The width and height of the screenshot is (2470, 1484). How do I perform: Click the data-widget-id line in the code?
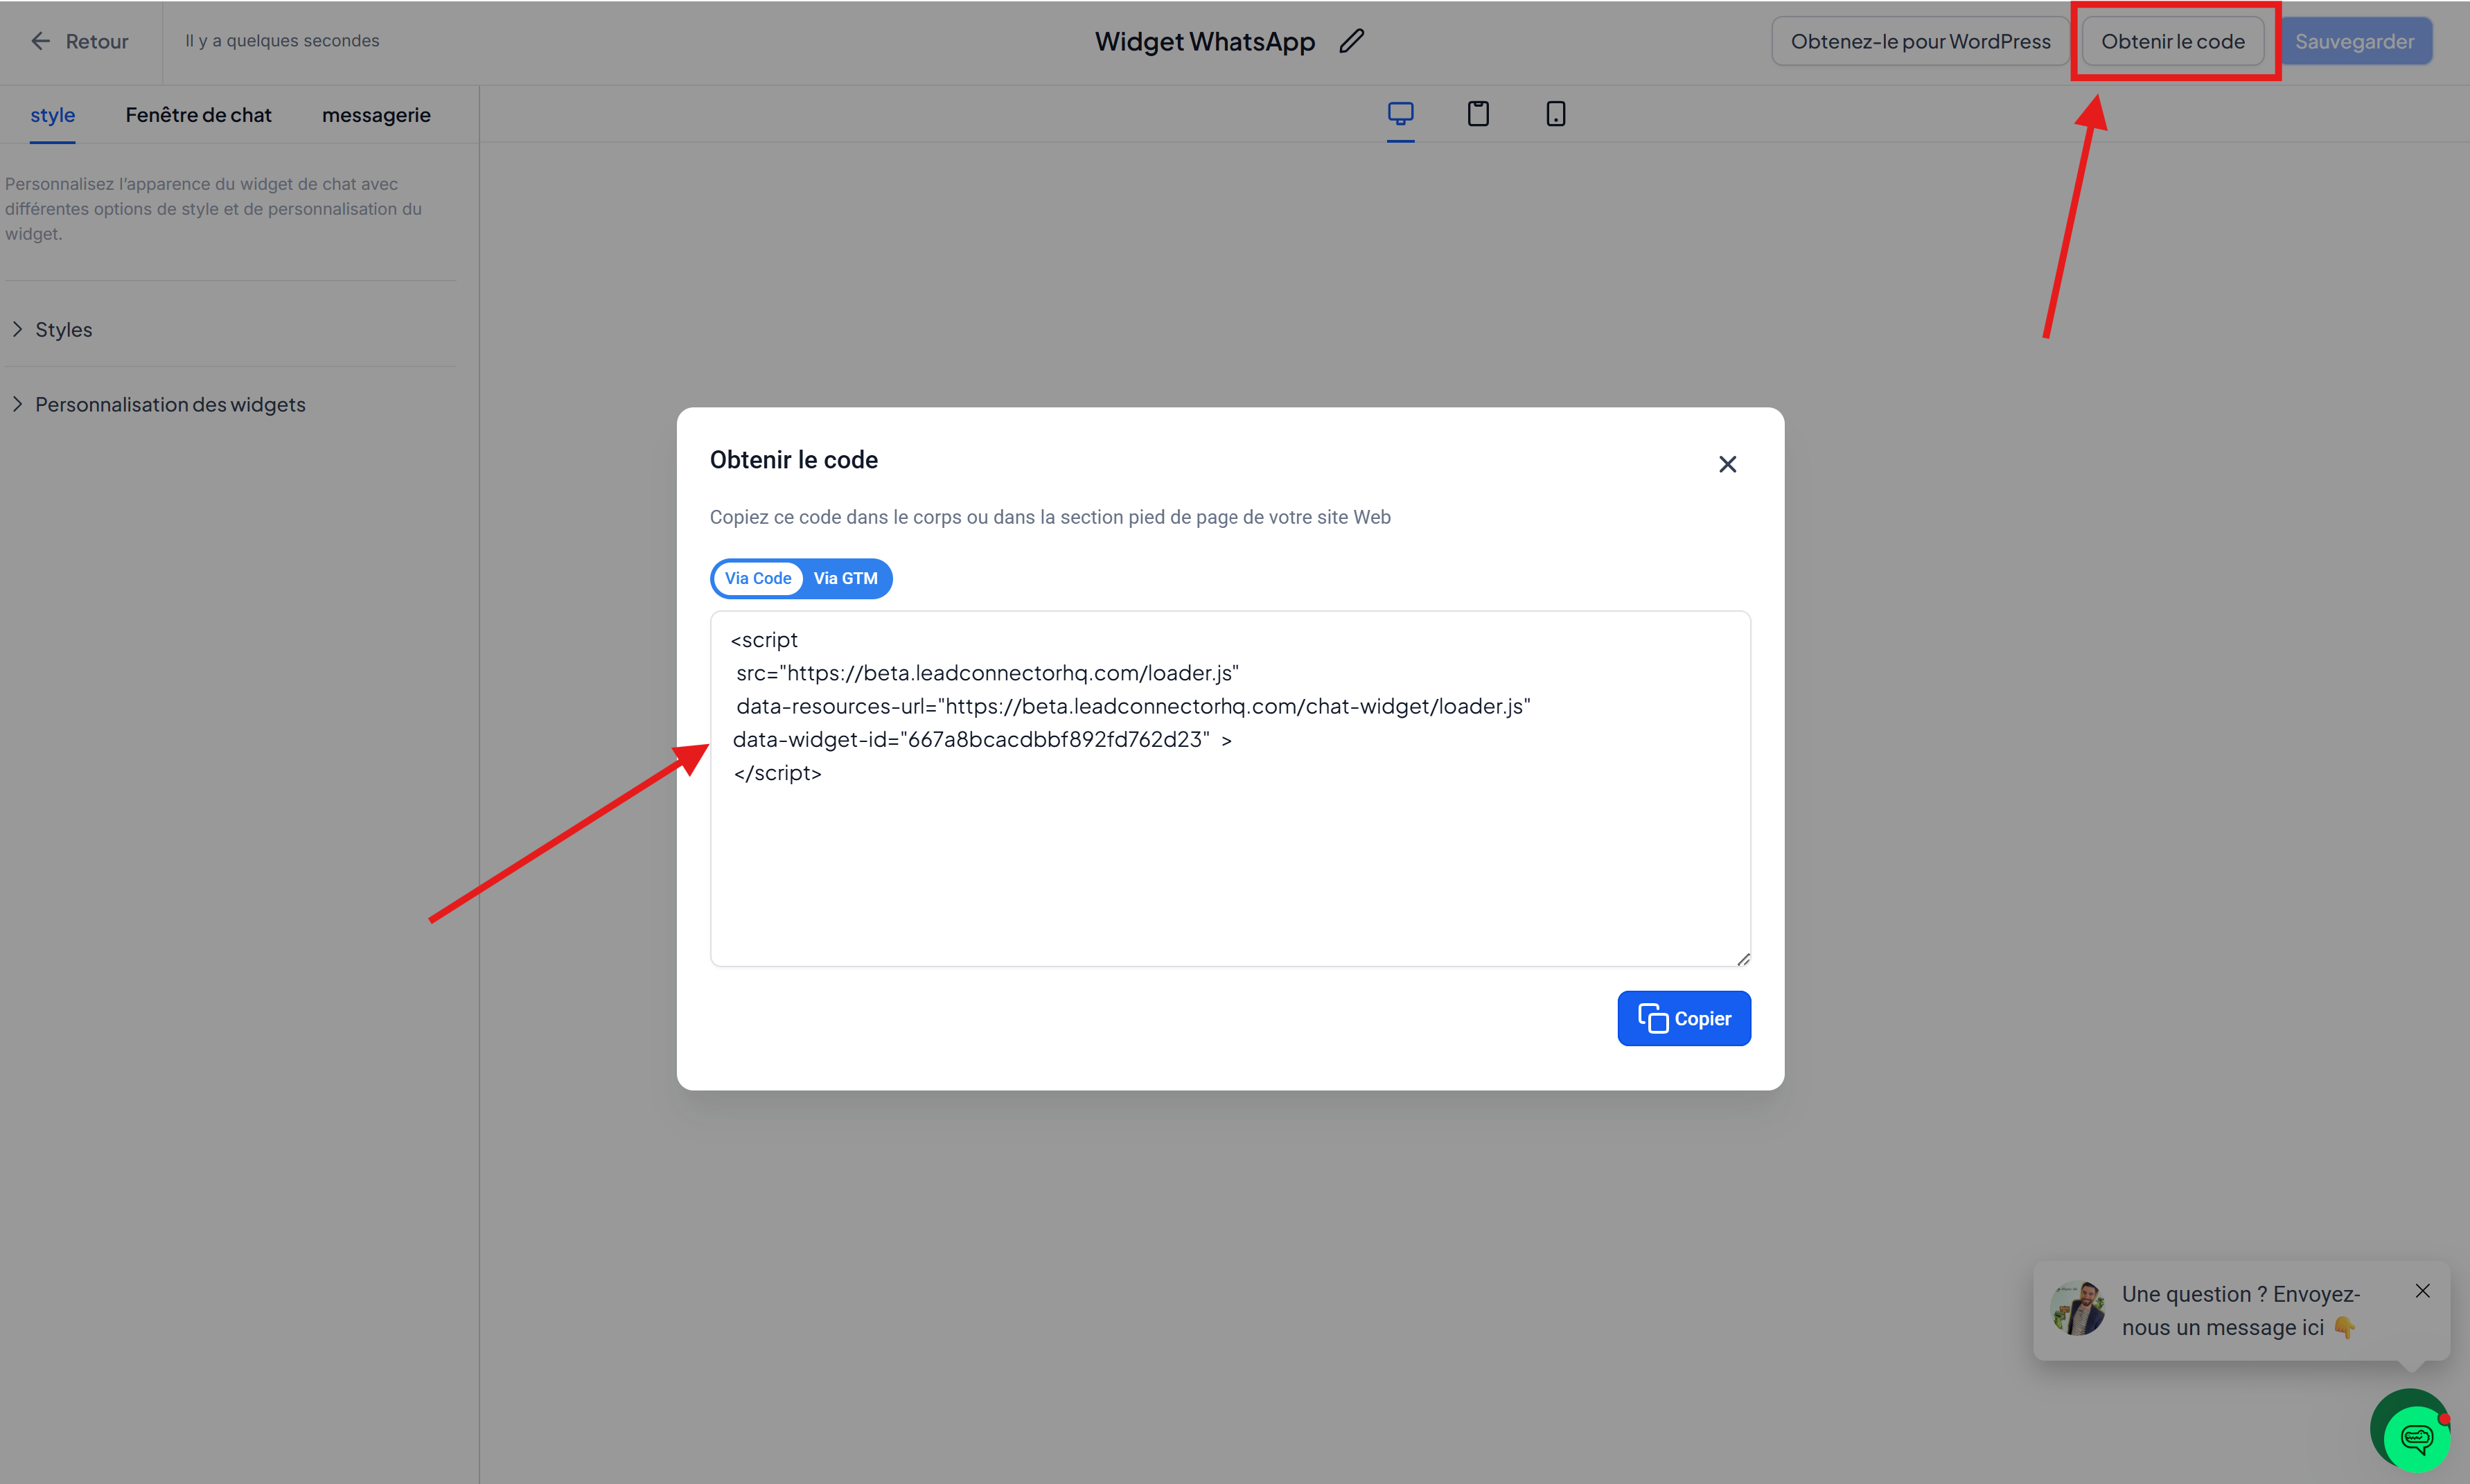(982, 739)
